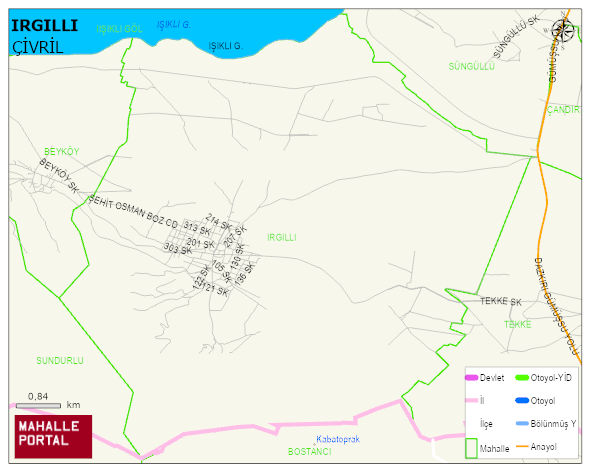Click the green Mahalle legend rectangle
This screenshot has width=591, height=472.
click(x=471, y=448)
